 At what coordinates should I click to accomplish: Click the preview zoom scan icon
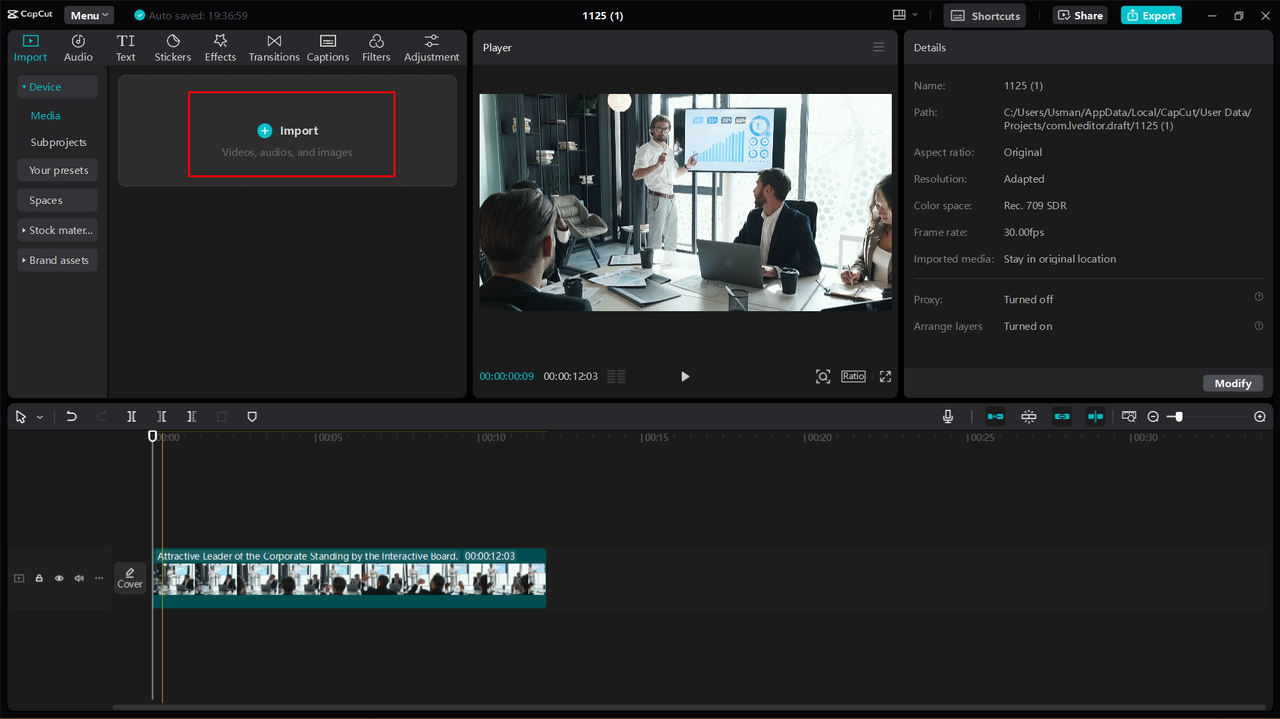[822, 376]
